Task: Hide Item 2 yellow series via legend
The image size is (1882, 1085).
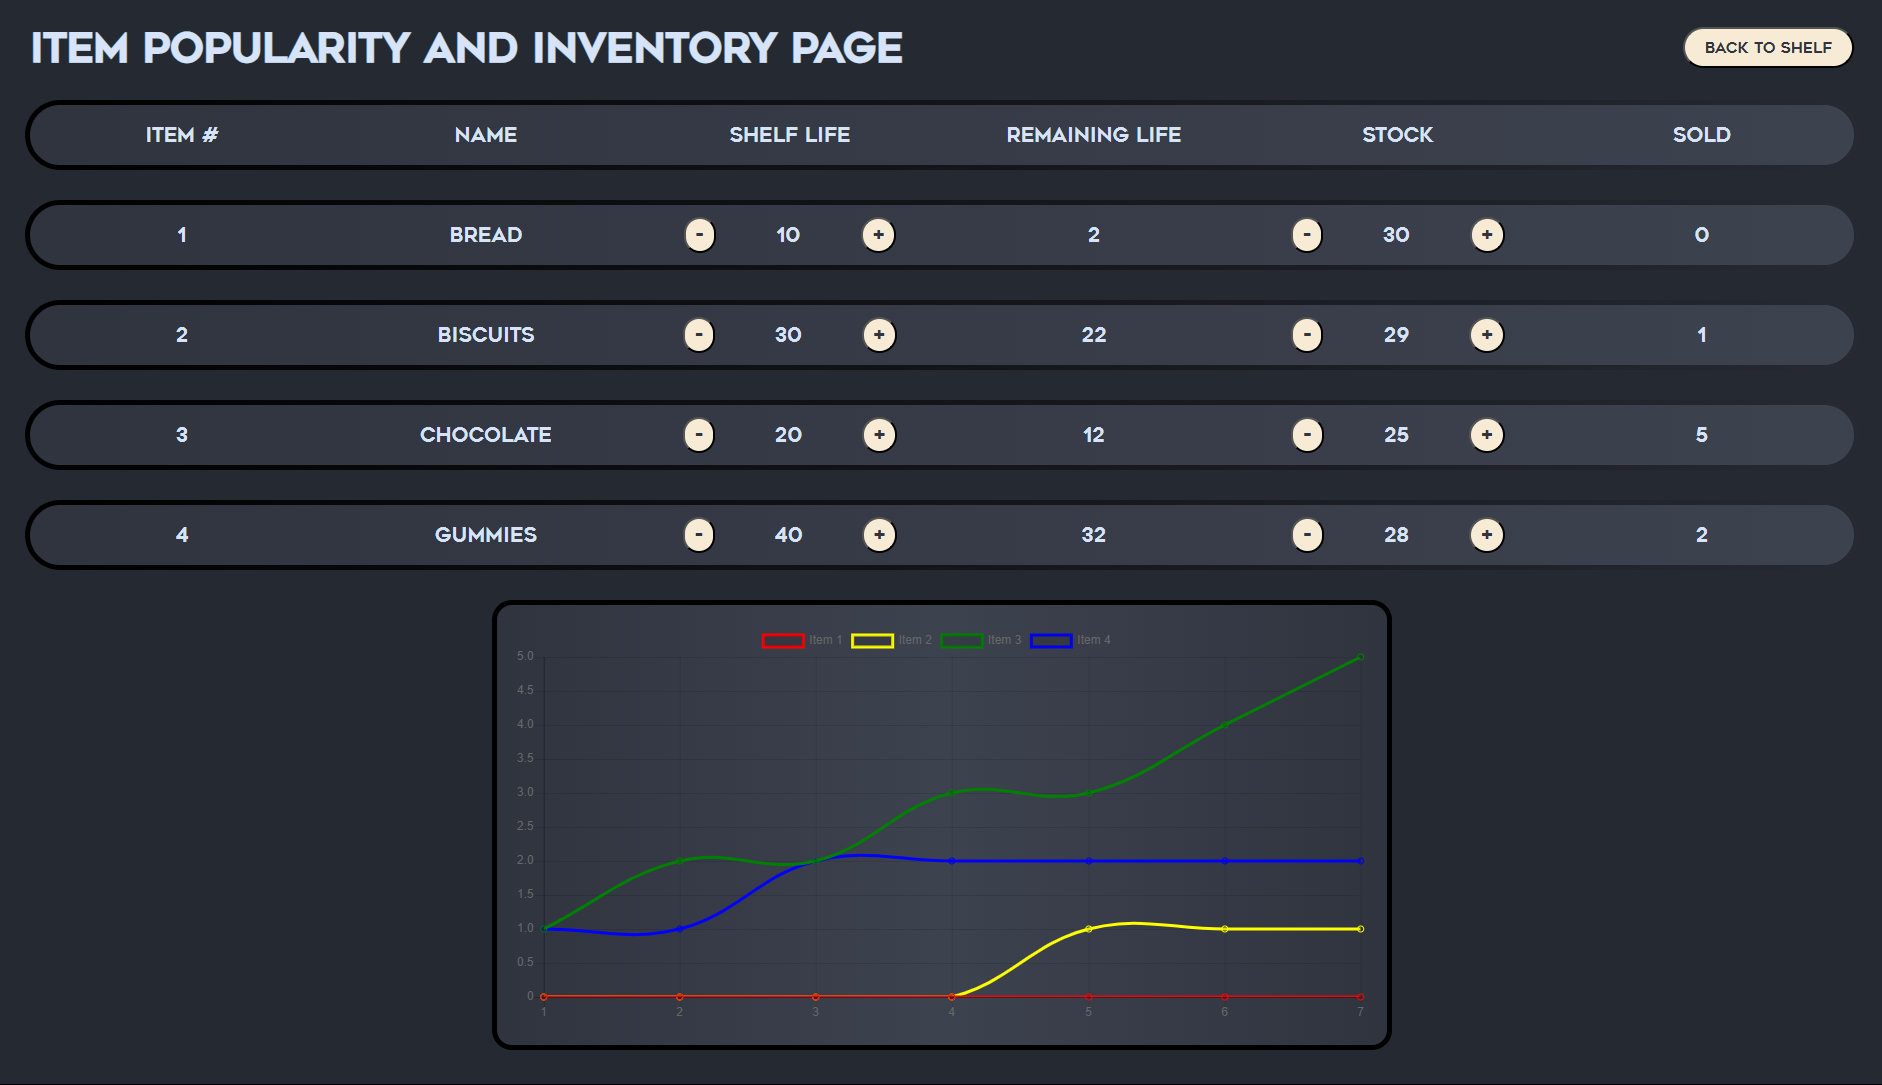Action: [x=872, y=640]
